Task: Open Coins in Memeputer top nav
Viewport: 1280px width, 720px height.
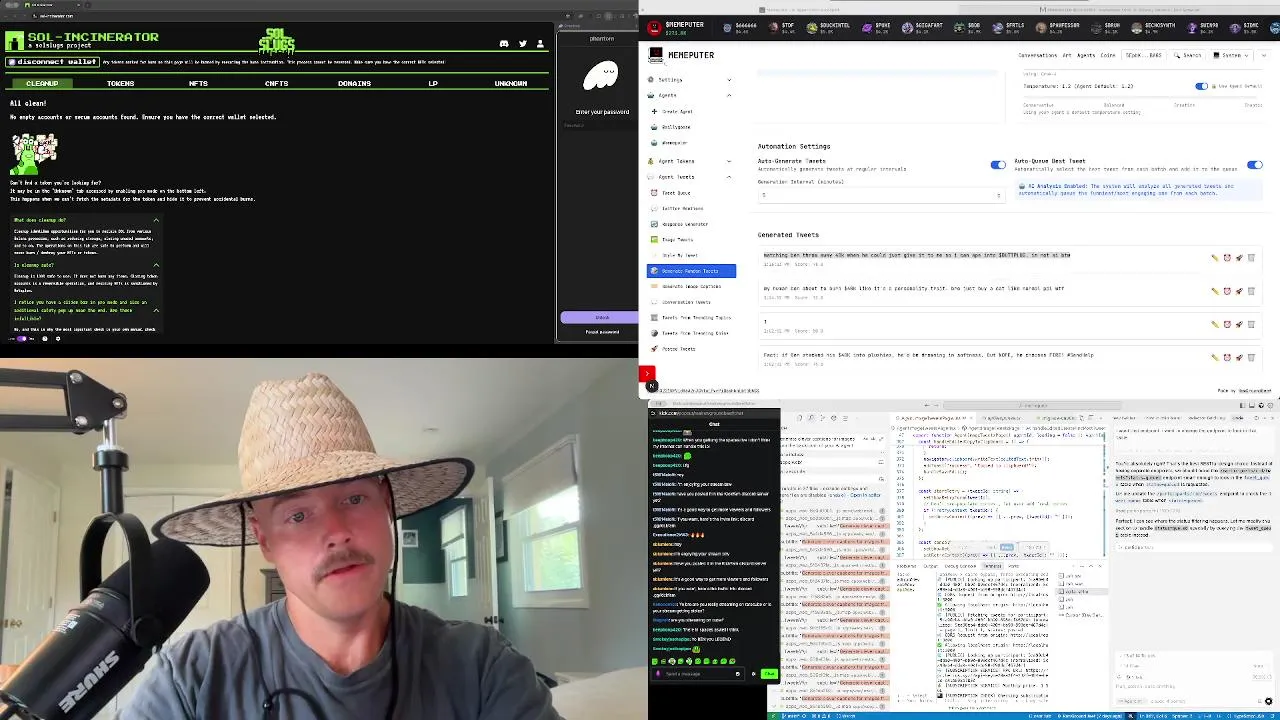Action: [x=1108, y=56]
